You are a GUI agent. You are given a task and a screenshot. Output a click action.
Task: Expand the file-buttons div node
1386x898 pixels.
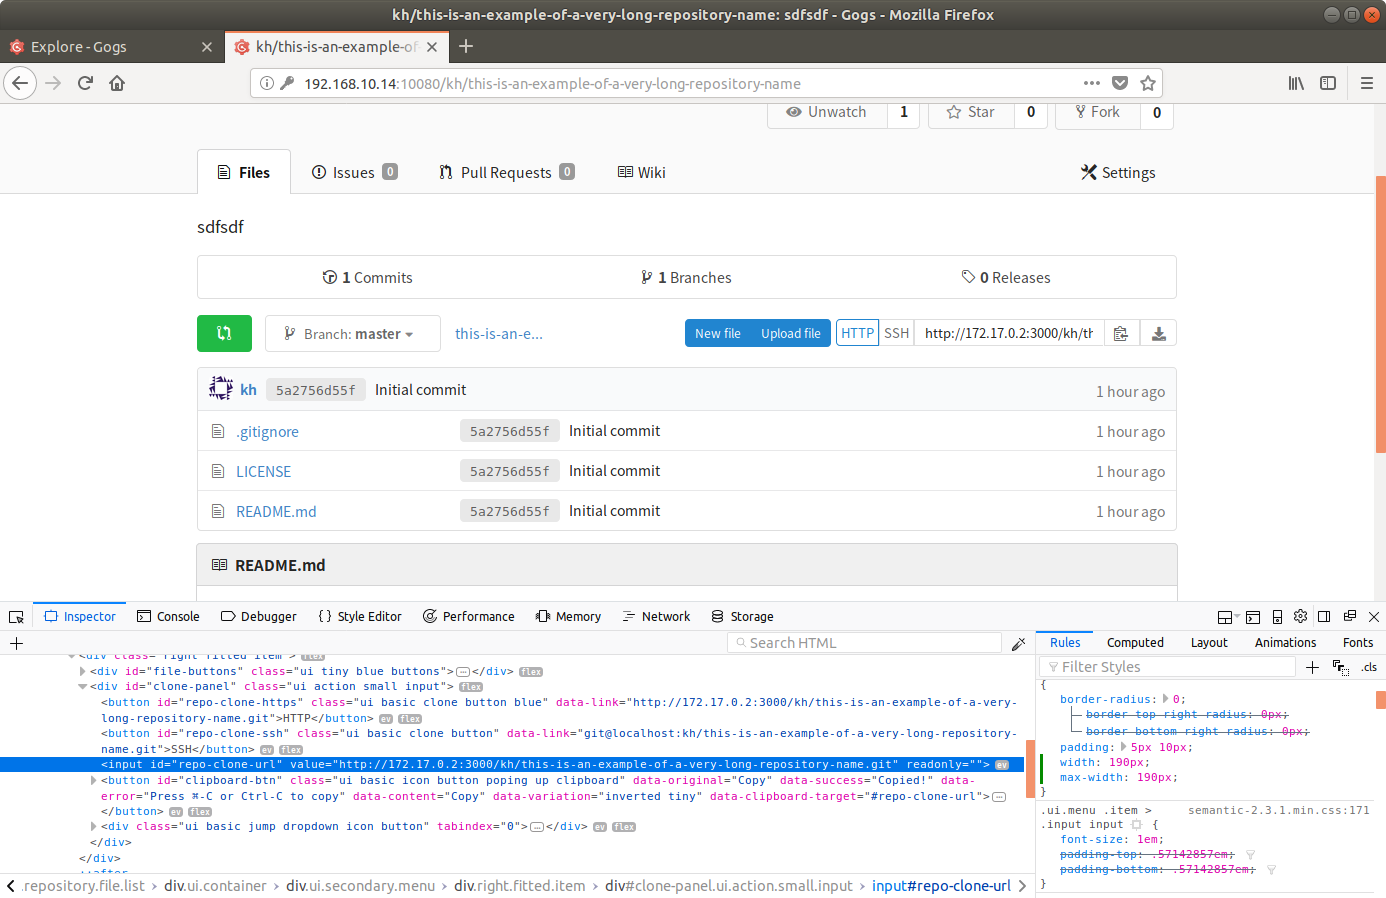point(83,672)
